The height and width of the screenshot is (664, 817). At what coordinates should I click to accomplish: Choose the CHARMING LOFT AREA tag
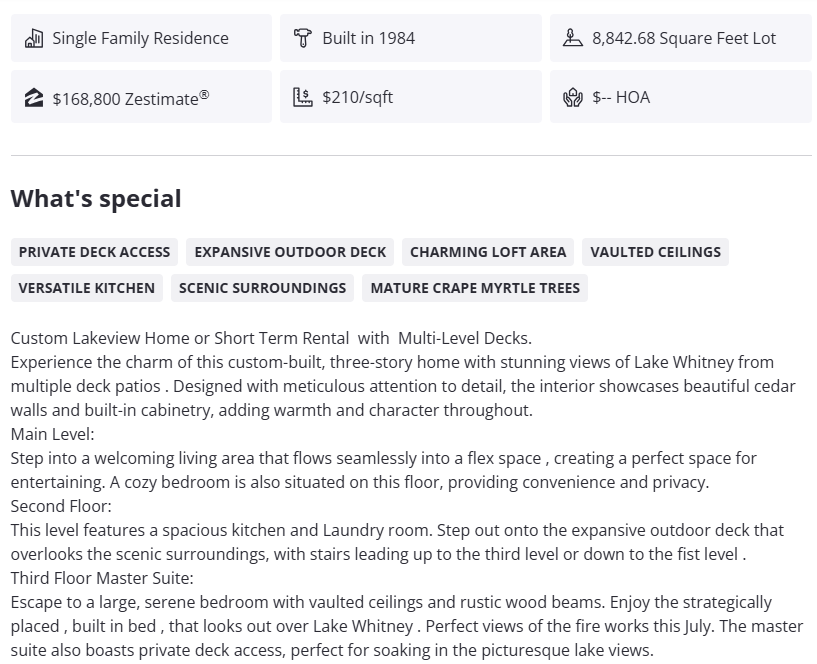488,252
